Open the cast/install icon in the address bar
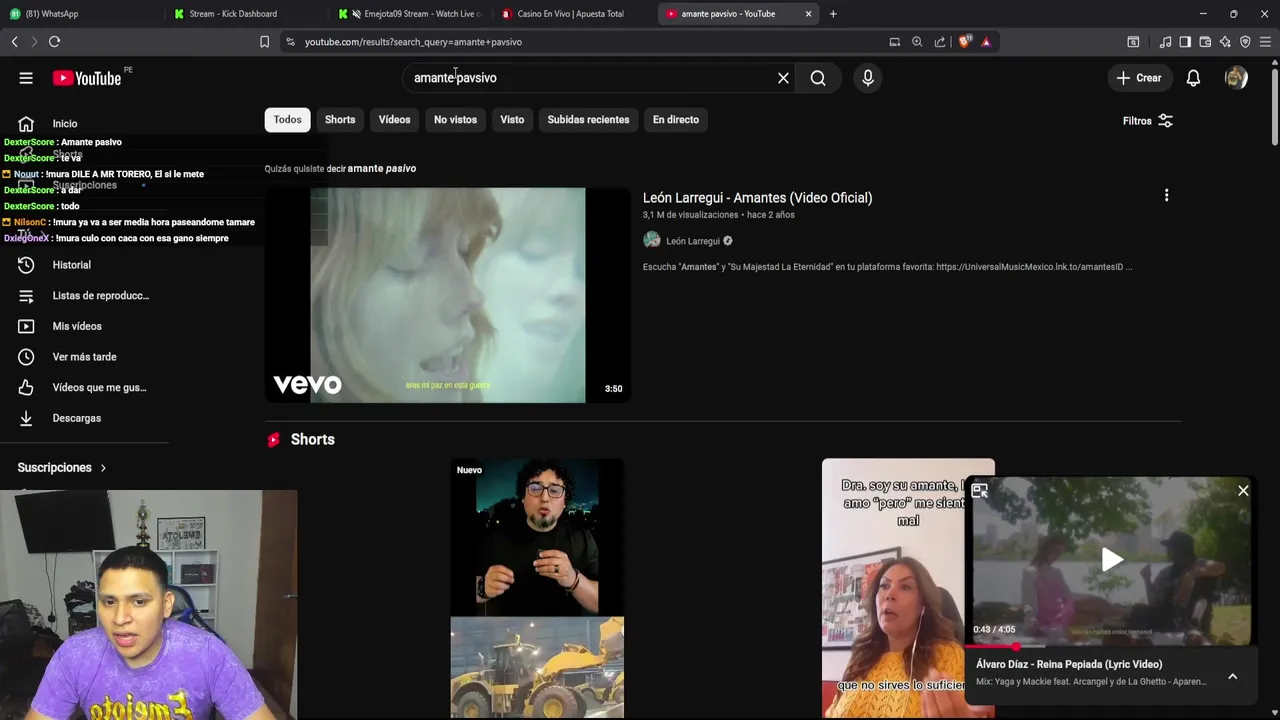Screen dimensions: 1280x720 [895, 42]
